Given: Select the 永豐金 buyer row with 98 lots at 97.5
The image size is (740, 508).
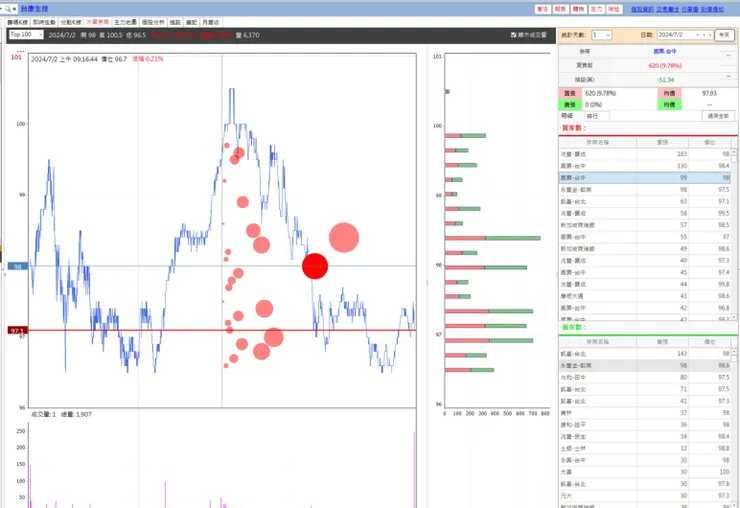Looking at the screenshot, I should click(645, 189).
